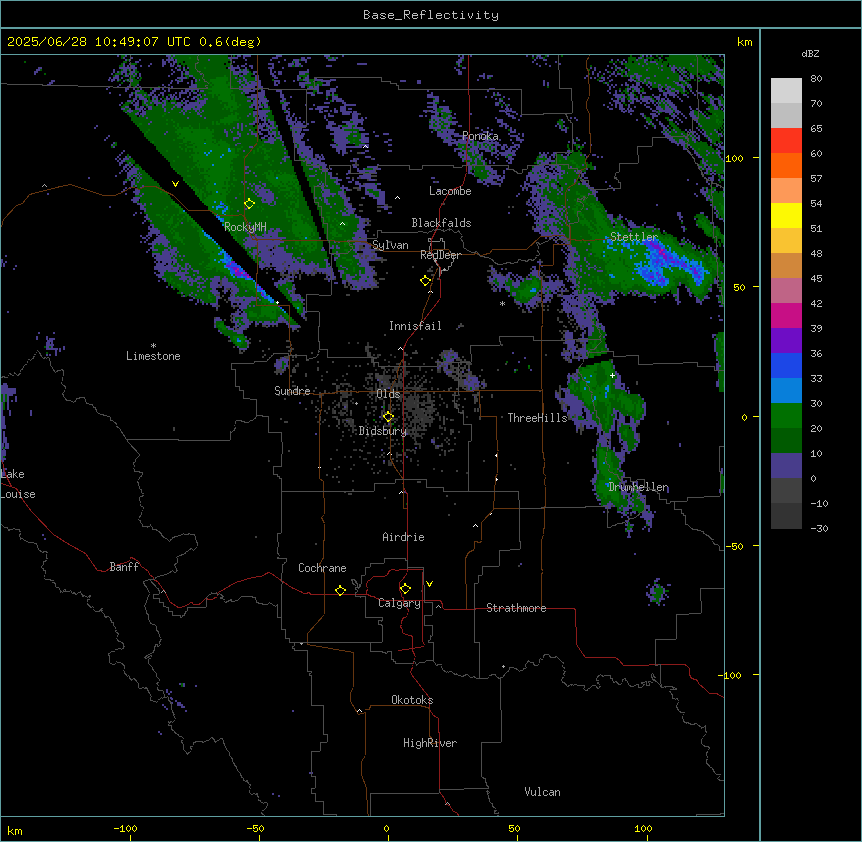Select the white plus marker north of Drumheller
862x842 pixels.
click(612, 375)
